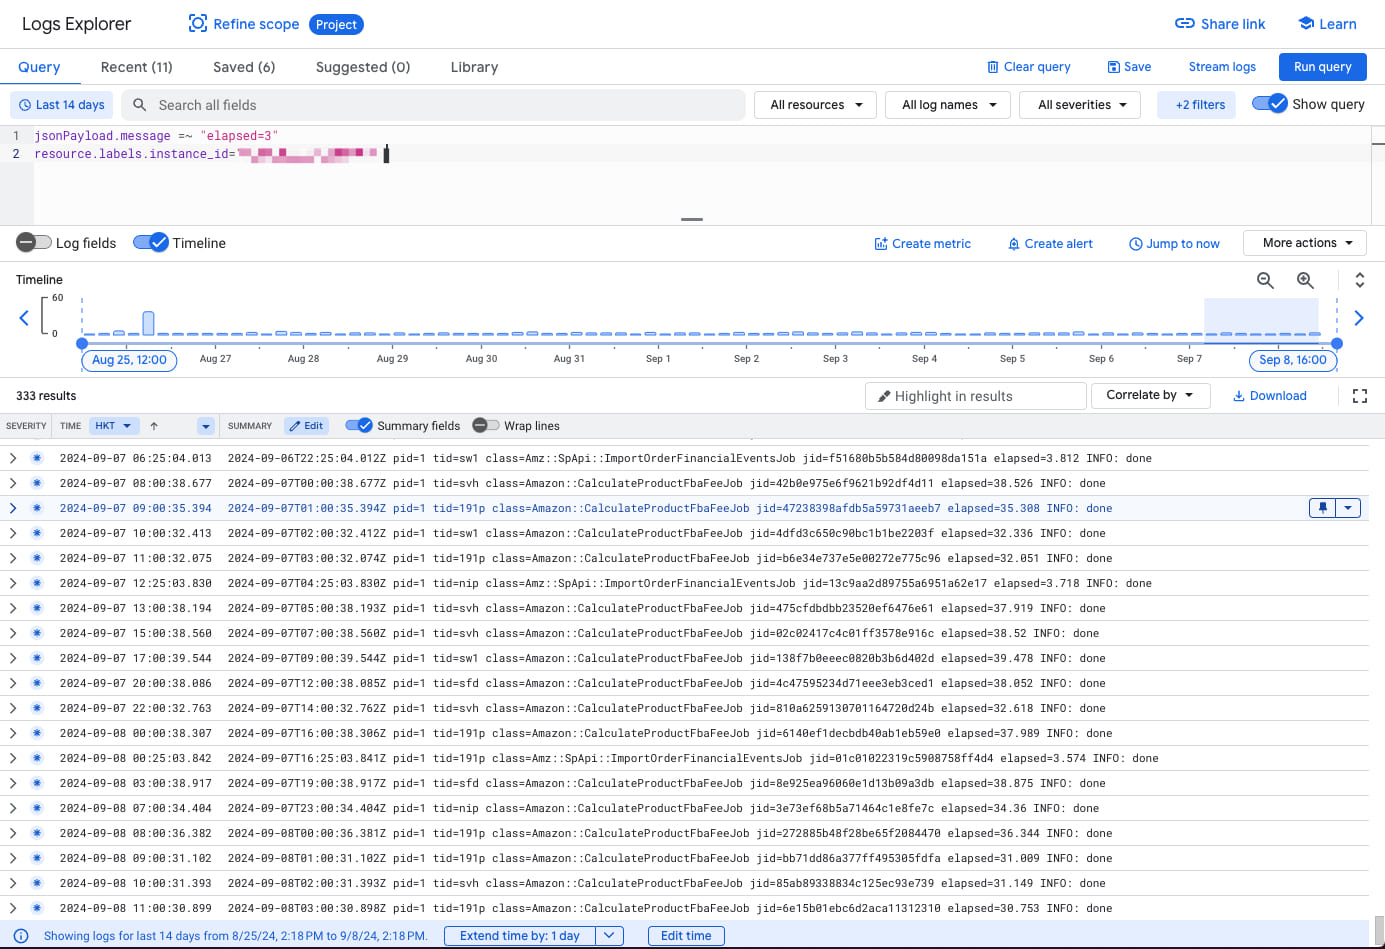Click the tall histogram bar near Aug 26

click(x=148, y=323)
